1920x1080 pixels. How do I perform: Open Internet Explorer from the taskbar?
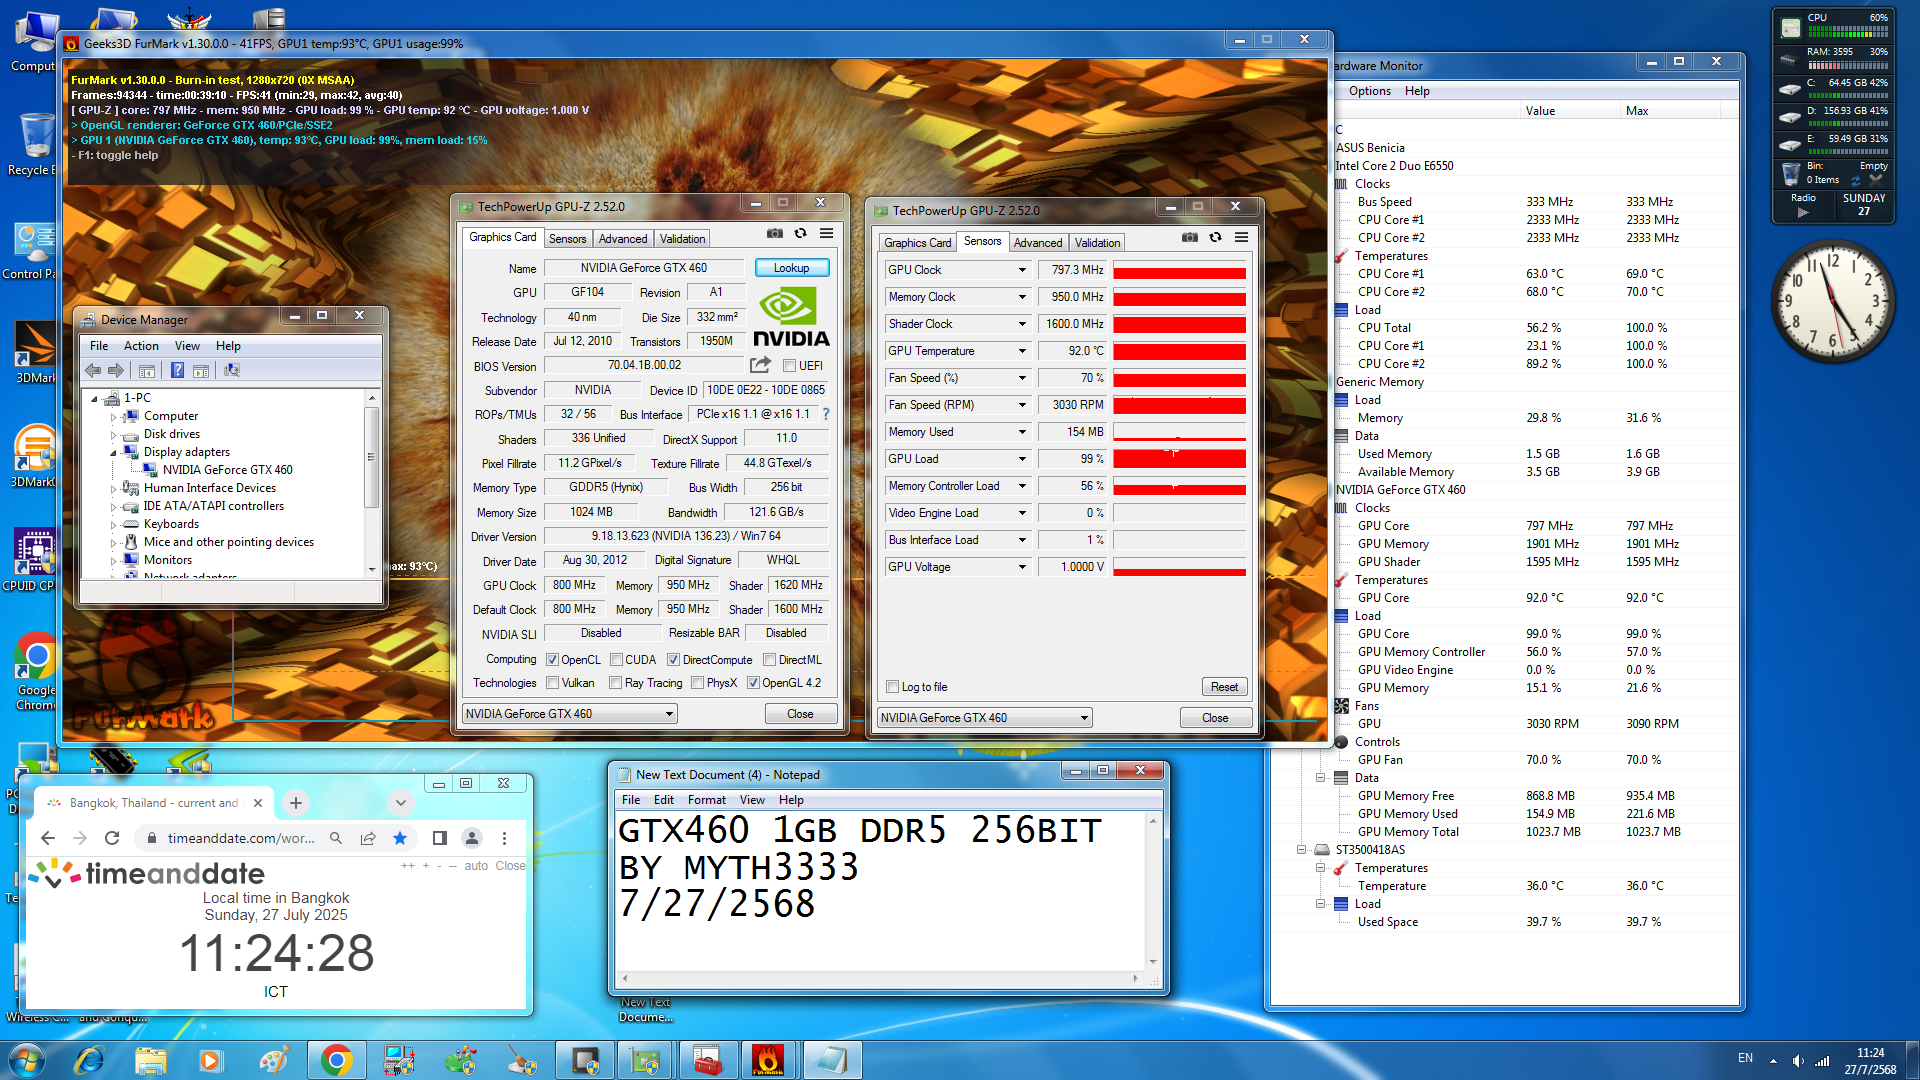pyautogui.click(x=89, y=1060)
